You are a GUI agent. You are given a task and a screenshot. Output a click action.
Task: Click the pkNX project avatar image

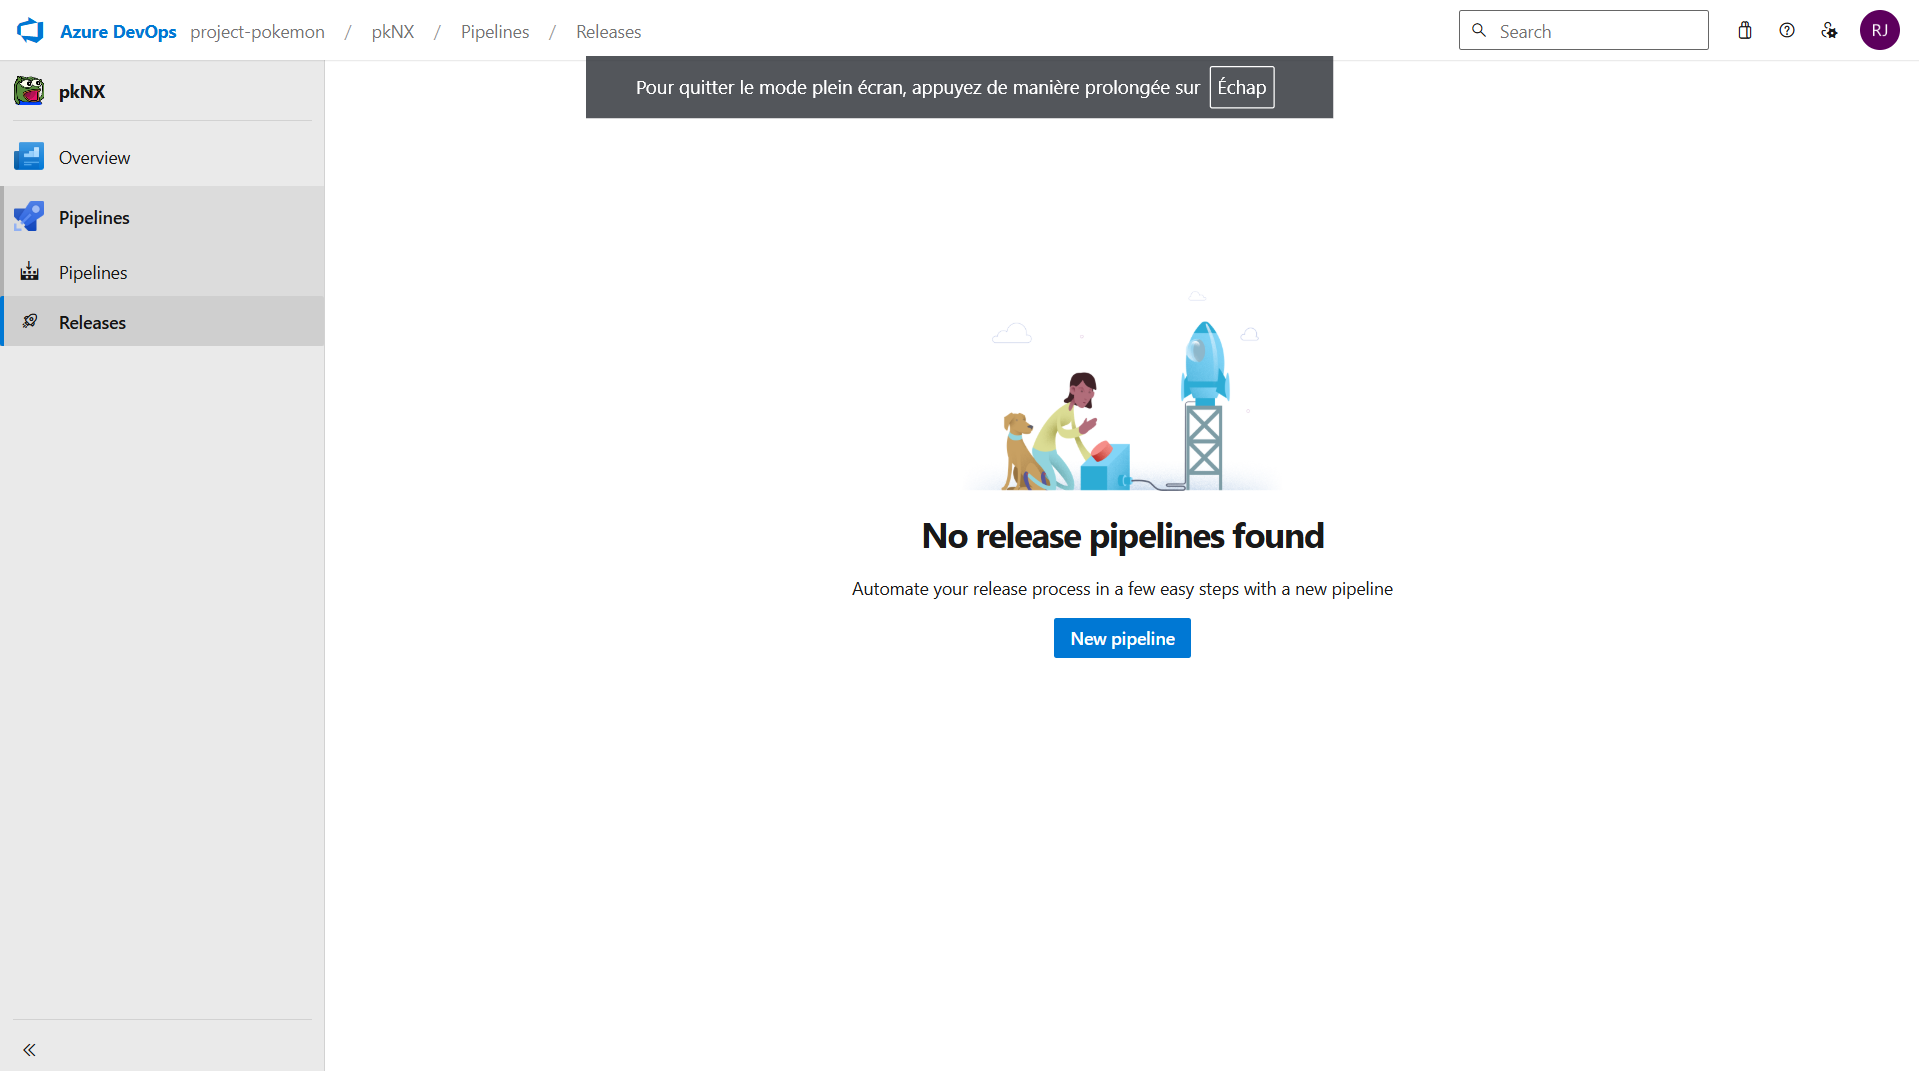(x=29, y=91)
